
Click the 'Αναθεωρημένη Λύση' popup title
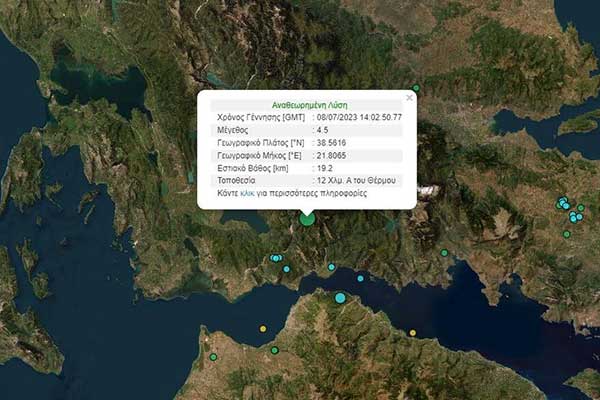pyautogui.click(x=307, y=104)
